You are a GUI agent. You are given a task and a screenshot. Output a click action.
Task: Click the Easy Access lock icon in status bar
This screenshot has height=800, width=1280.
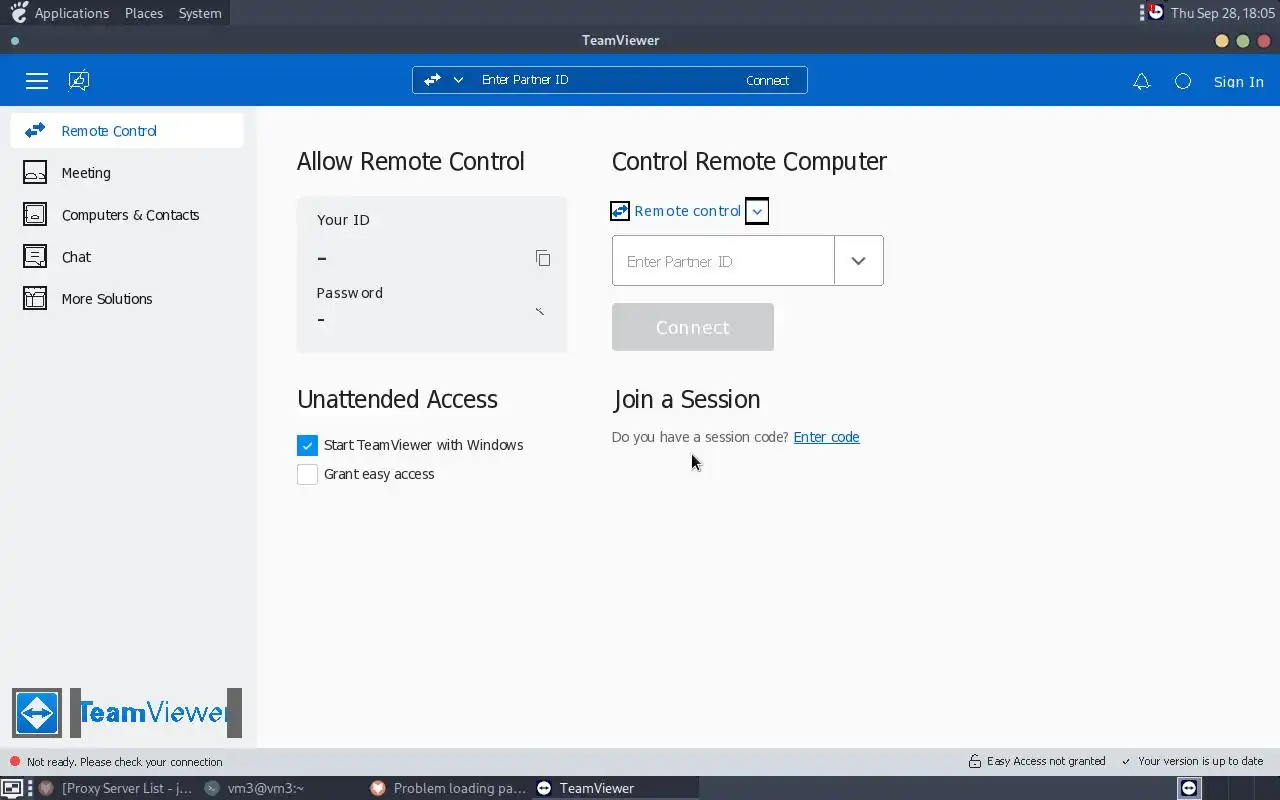(974, 761)
